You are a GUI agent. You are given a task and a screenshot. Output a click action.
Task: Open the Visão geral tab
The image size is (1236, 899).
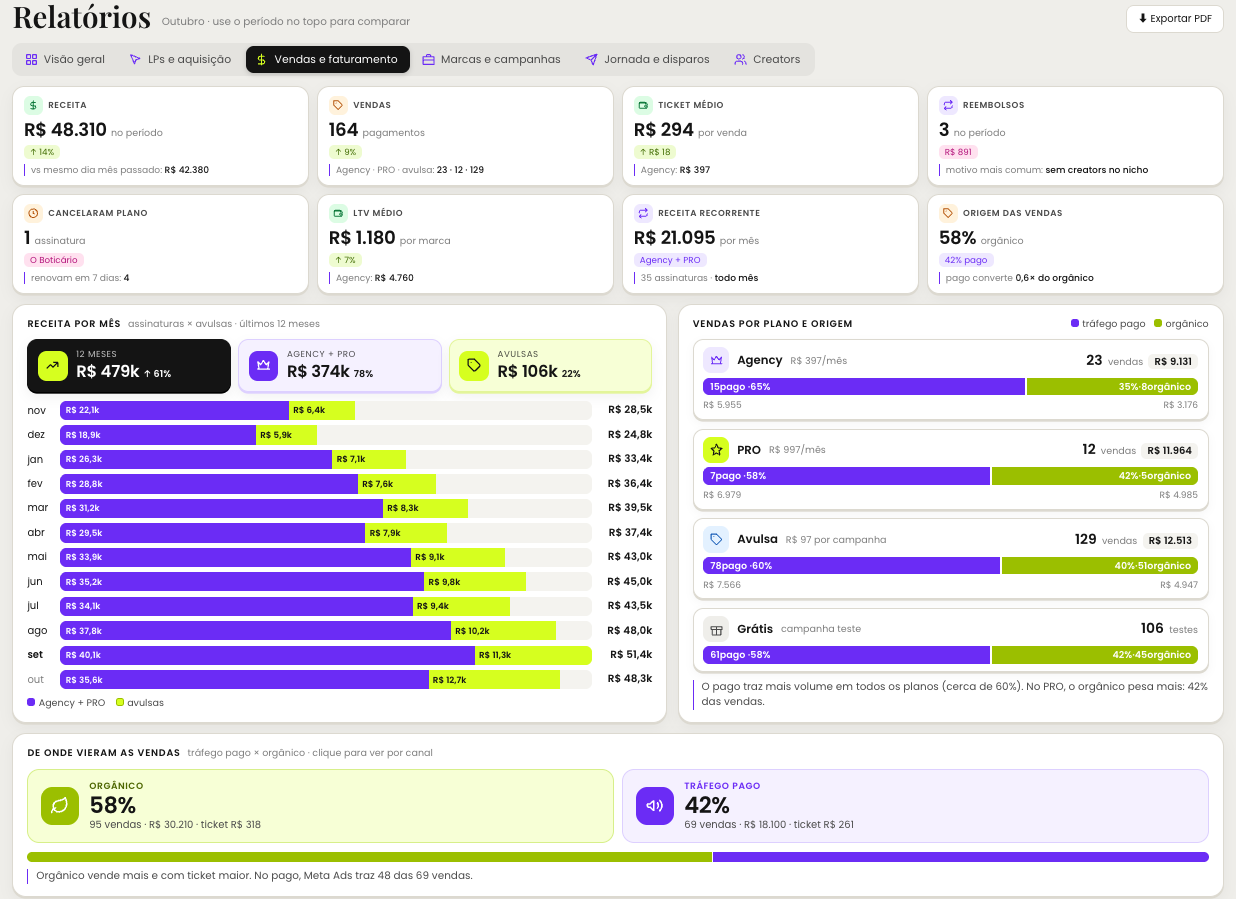pos(65,60)
